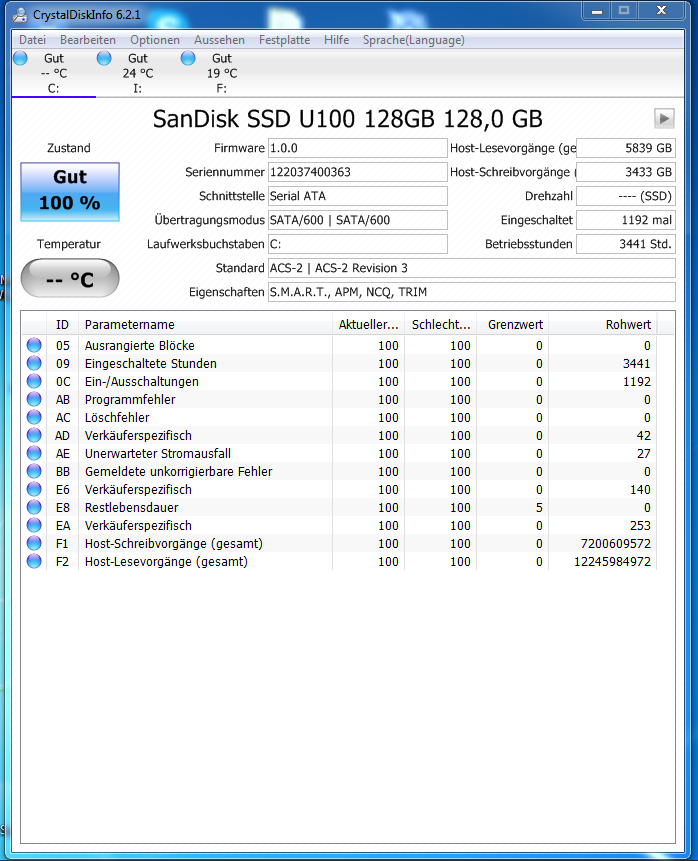The height and width of the screenshot is (861, 698).
Task: Click the Schnittstelle field Serial ATA
Action: point(358,196)
